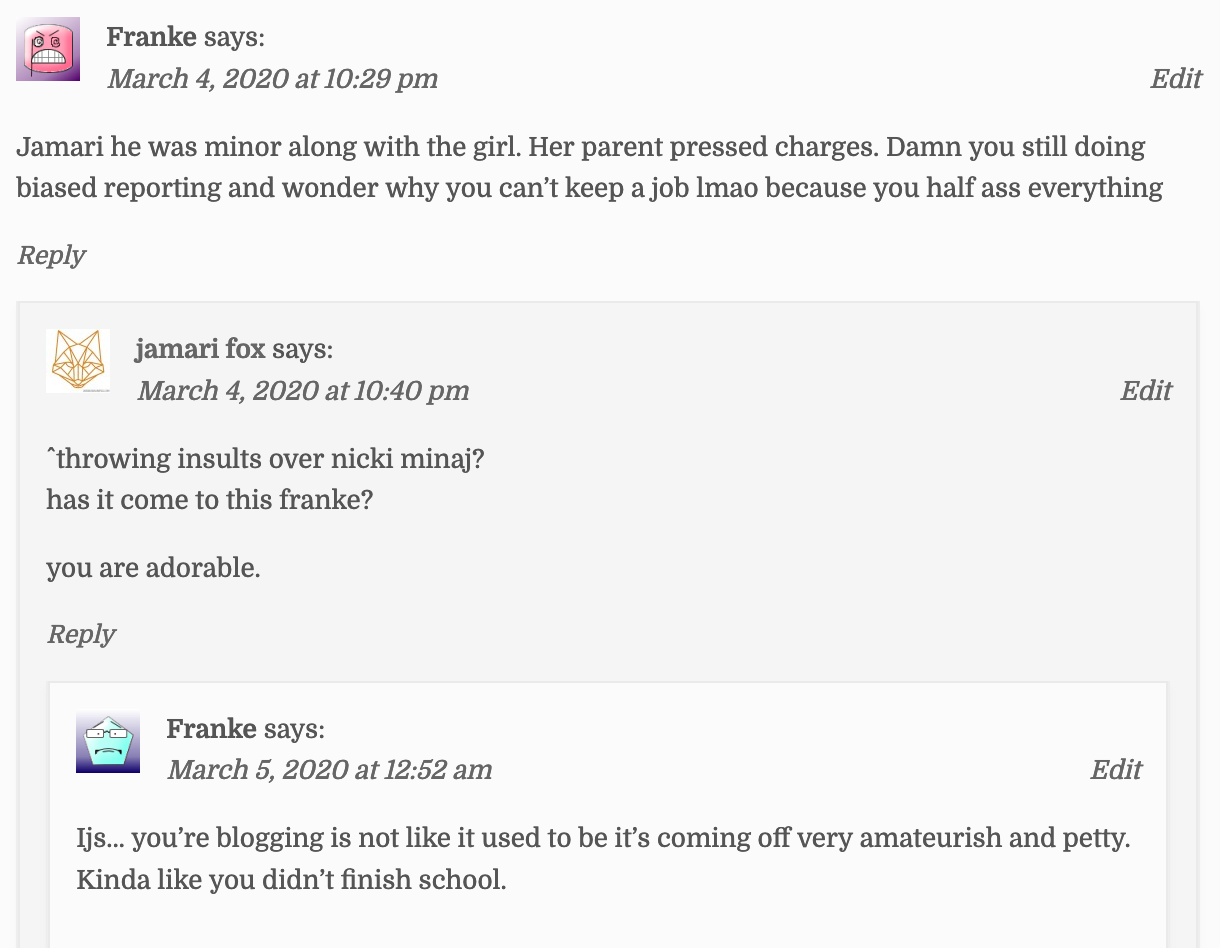Image resolution: width=1220 pixels, height=948 pixels.
Task: Open the March 4, 10:40 pm comment permalink
Action: (302, 391)
